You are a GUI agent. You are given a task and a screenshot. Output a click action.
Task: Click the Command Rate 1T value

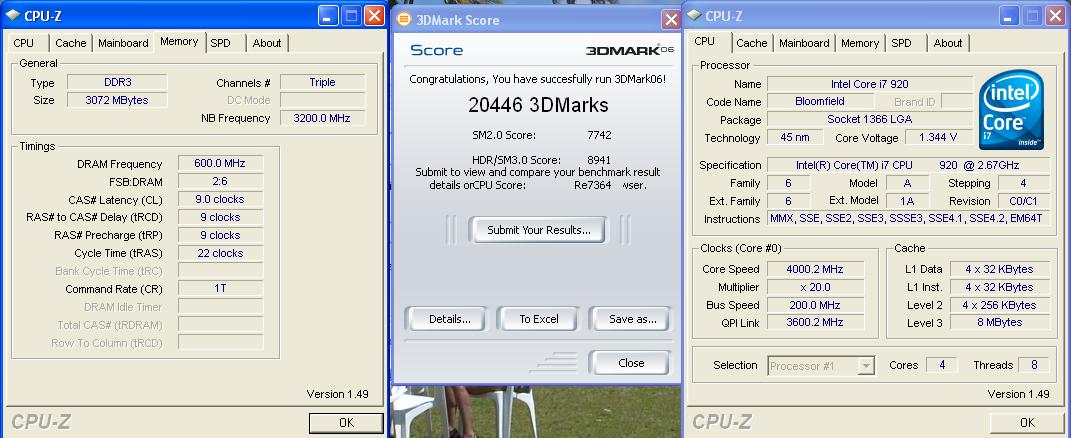tap(220, 289)
